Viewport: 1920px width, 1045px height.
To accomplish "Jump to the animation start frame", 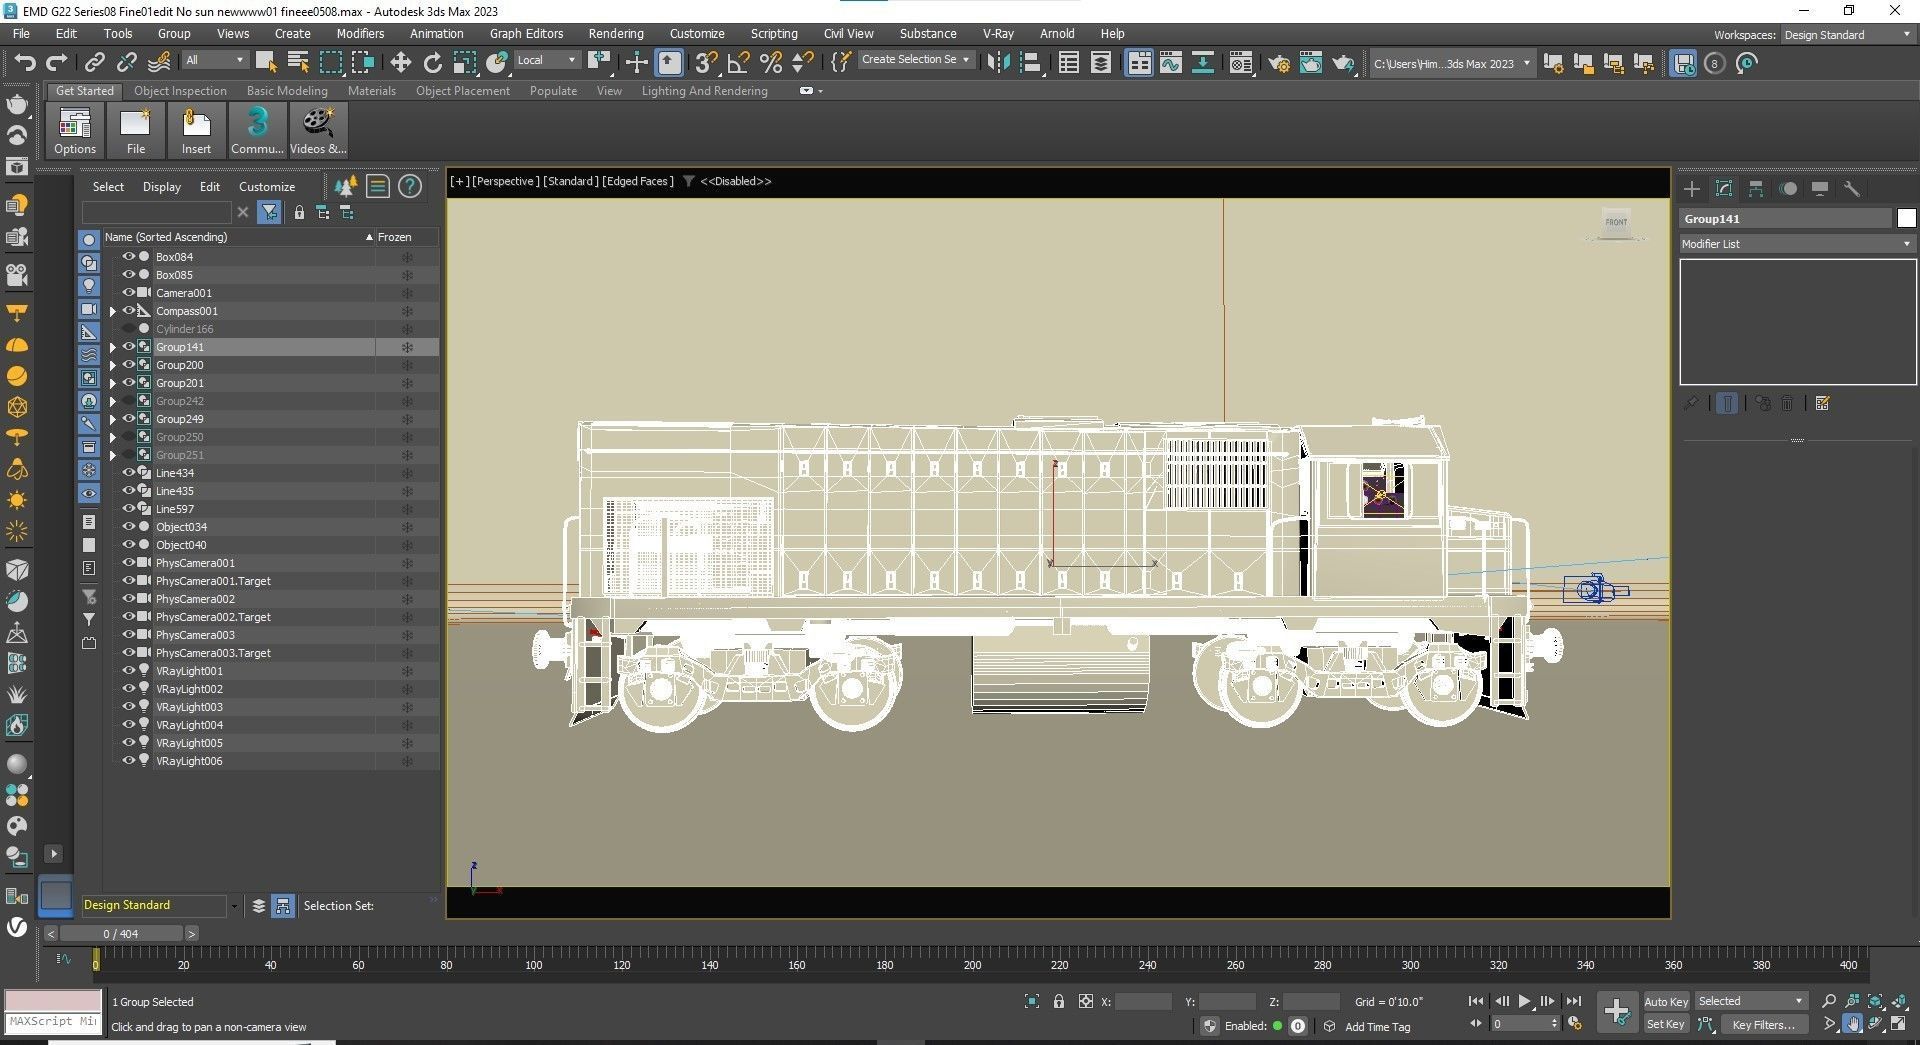I will [x=1475, y=1001].
